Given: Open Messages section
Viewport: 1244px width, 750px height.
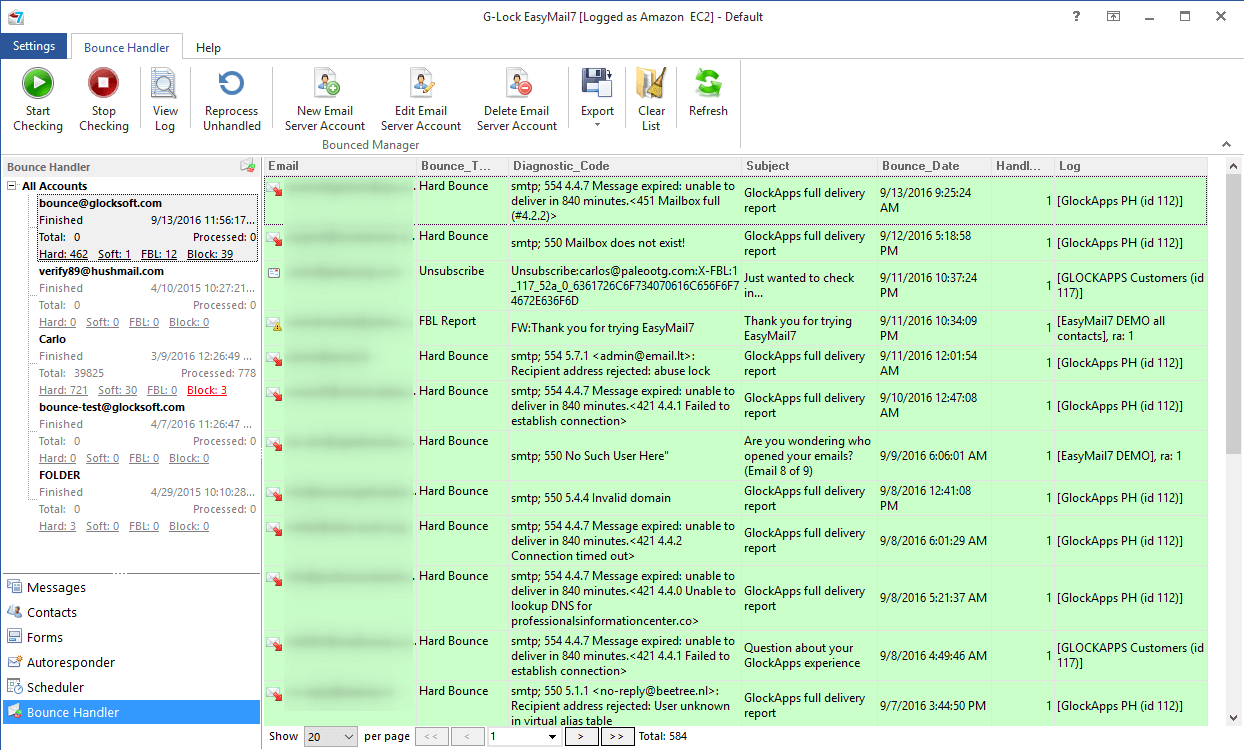Looking at the screenshot, I should pyautogui.click(x=130, y=587).
